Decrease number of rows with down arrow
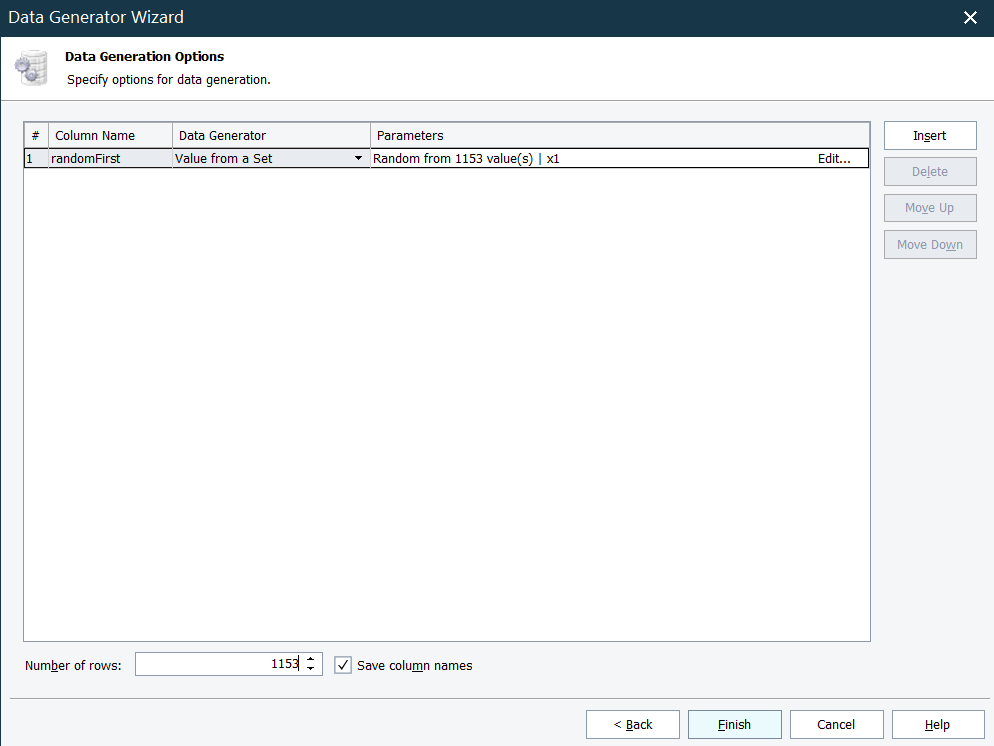This screenshot has height=746, width=994. click(x=311, y=670)
